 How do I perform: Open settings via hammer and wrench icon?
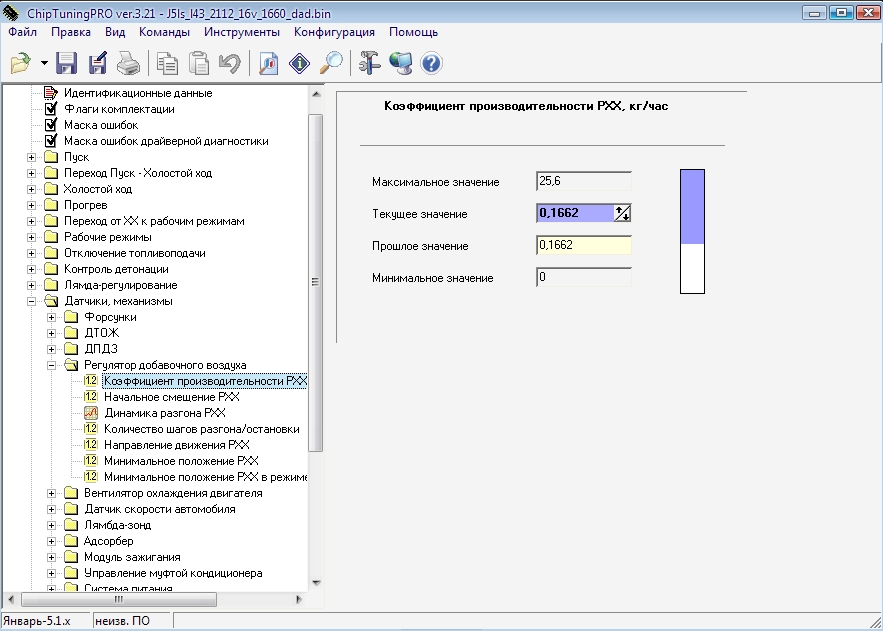coord(370,64)
